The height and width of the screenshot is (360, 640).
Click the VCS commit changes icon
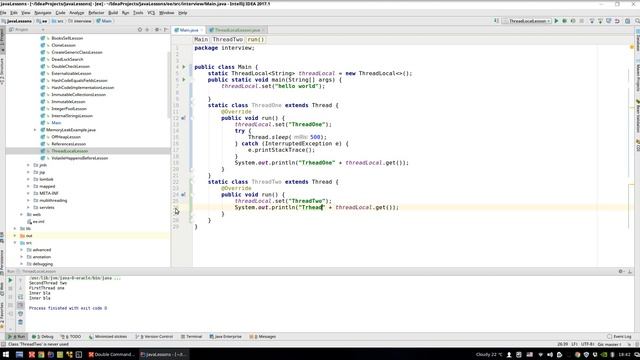600,21
